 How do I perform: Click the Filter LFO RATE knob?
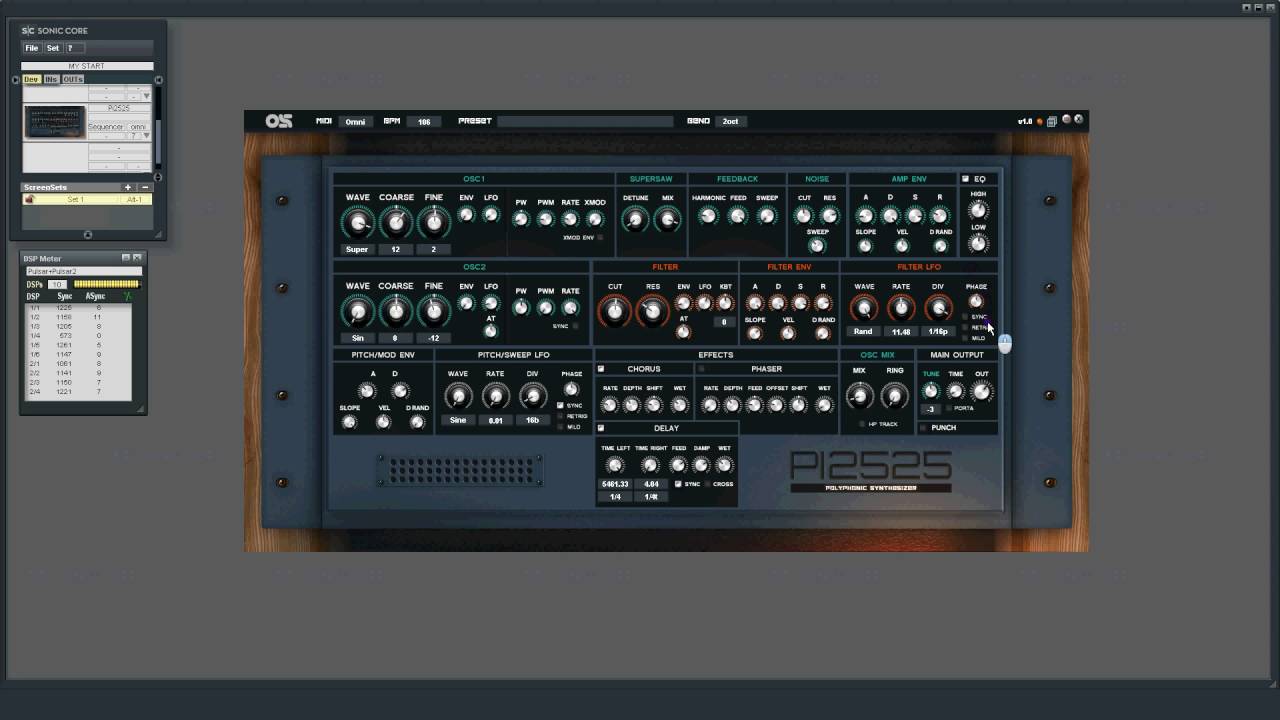[901, 309]
